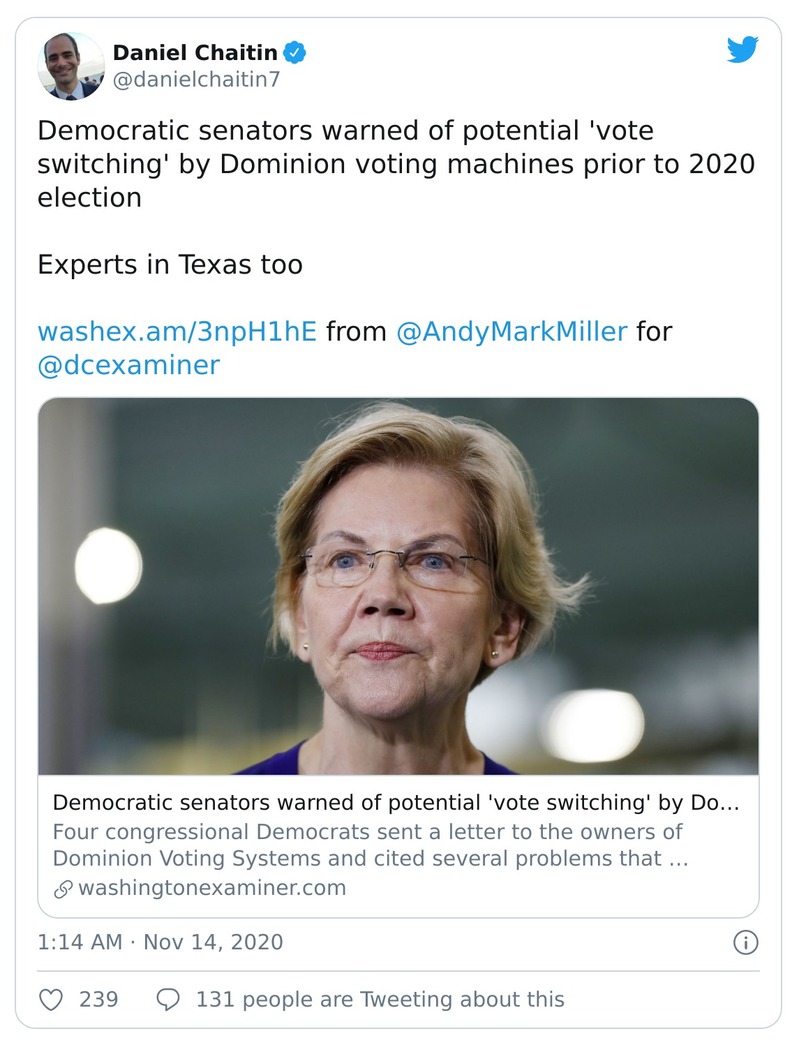This screenshot has width=799, height=1045.
Task: Open the @danielchaitin7 handle
Action: click(197, 80)
